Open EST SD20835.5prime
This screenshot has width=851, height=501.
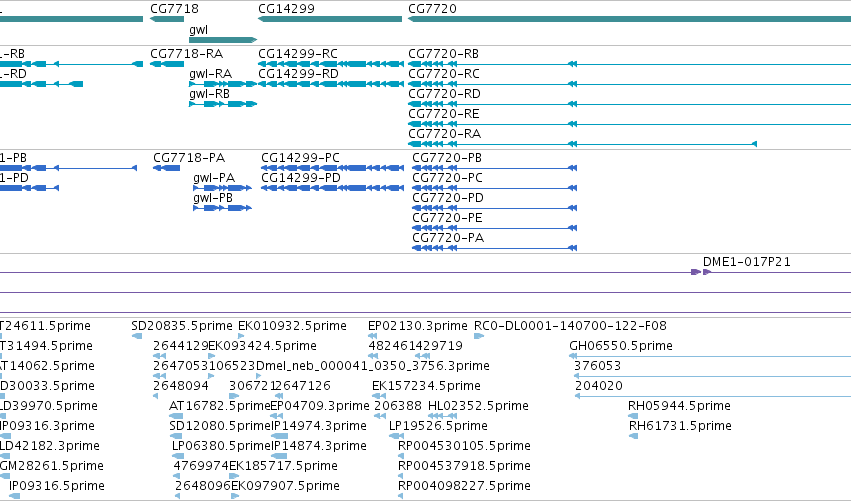click(x=181, y=326)
